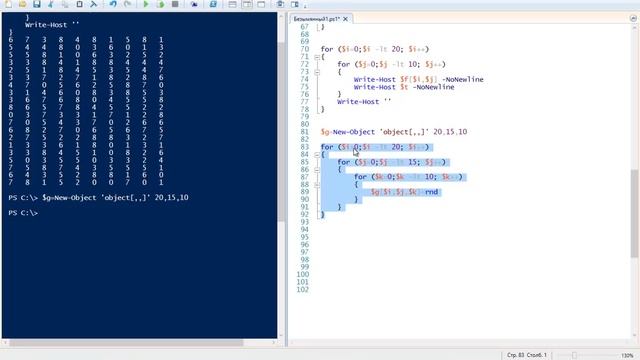640x360 pixels.
Task: Click the Стр. 83 Столб. 1 indicator
Action: (527, 355)
